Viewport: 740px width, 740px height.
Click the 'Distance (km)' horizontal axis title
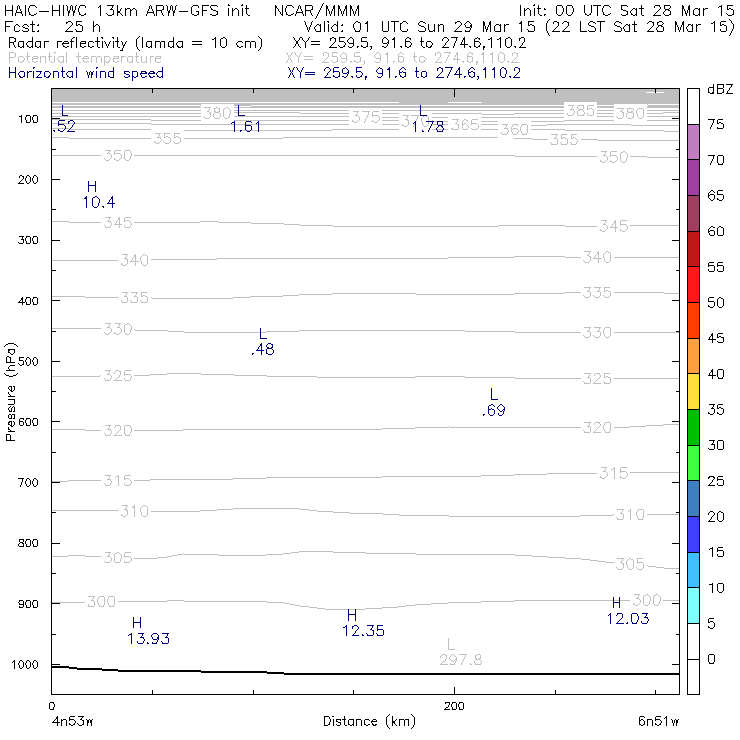(370, 721)
